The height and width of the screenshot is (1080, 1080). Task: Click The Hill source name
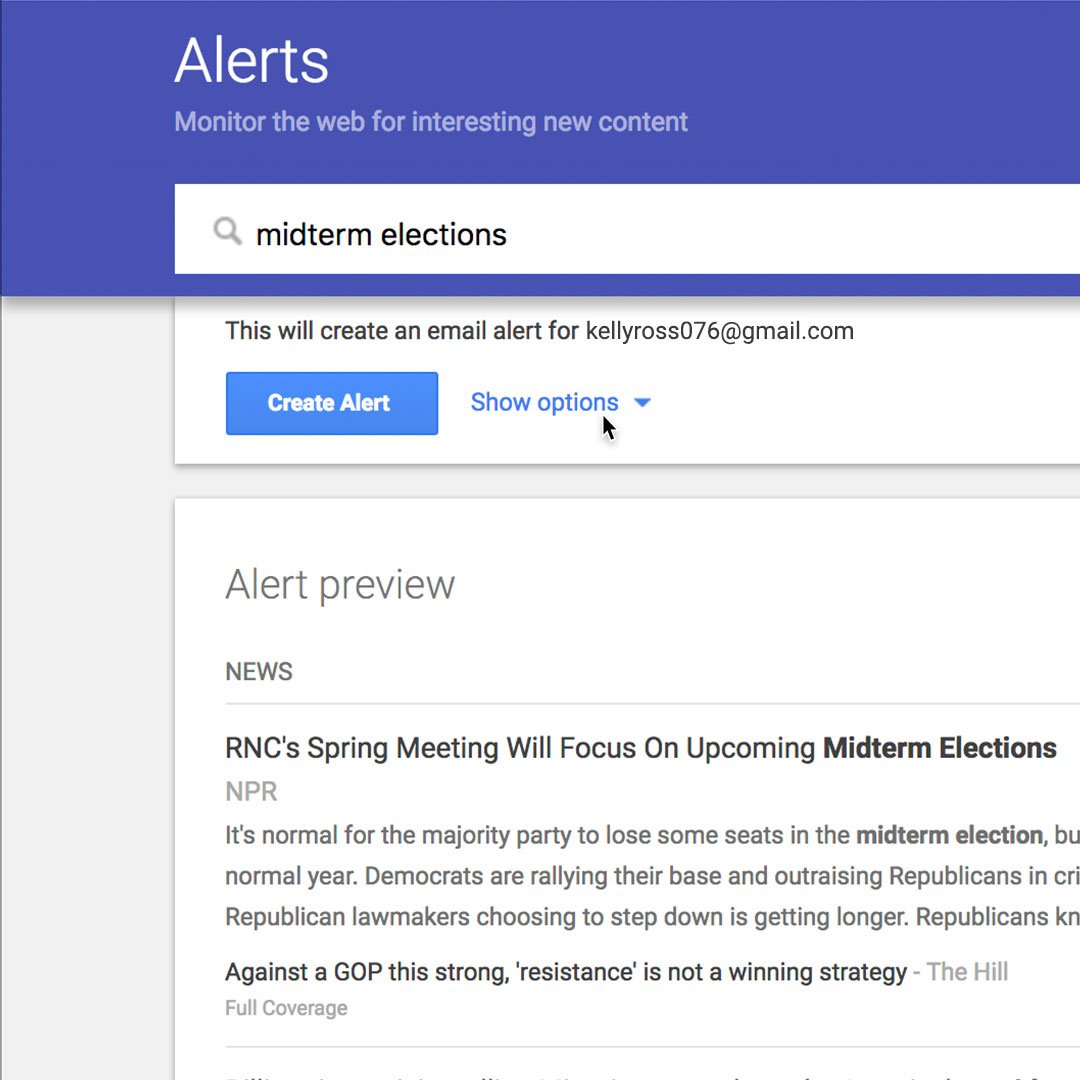[x=967, y=972]
